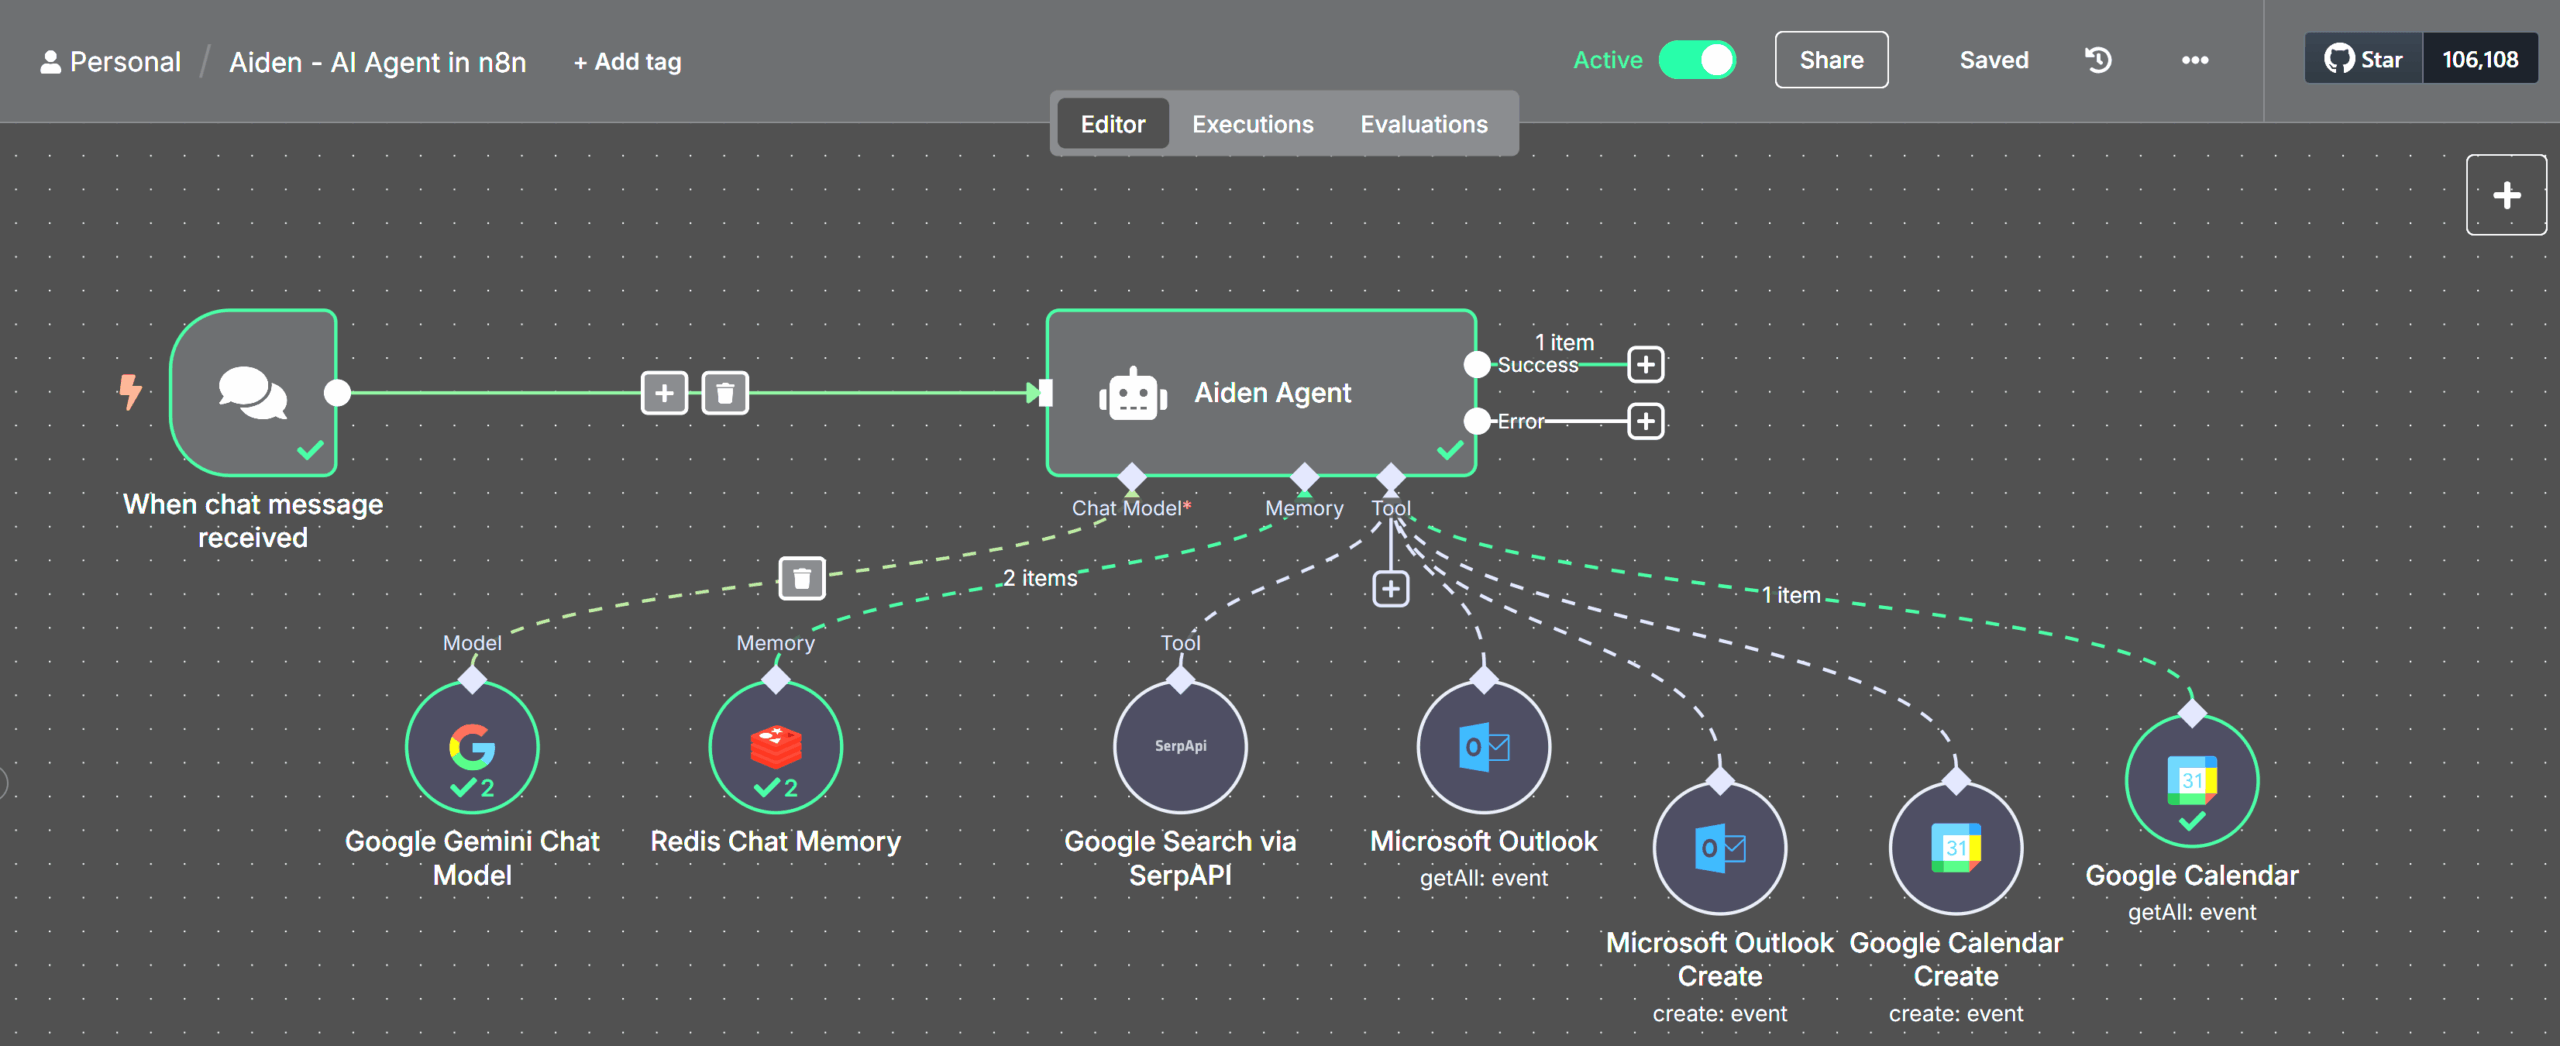This screenshot has width=2560, height=1046.
Task: Click the chat trigger output handle
Action: (338, 393)
